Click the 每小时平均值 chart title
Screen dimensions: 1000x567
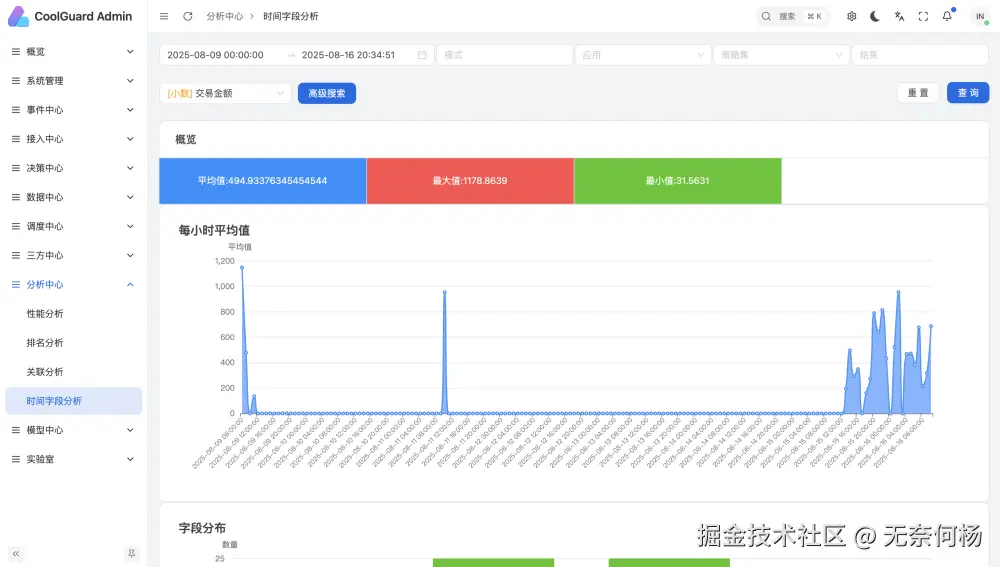click(x=214, y=230)
